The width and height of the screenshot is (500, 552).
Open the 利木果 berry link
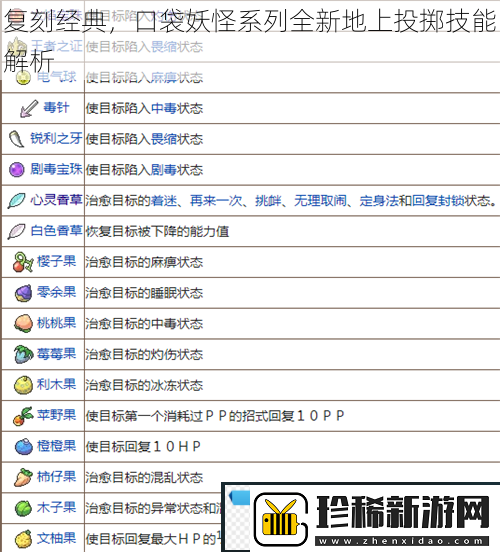click(56, 384)
